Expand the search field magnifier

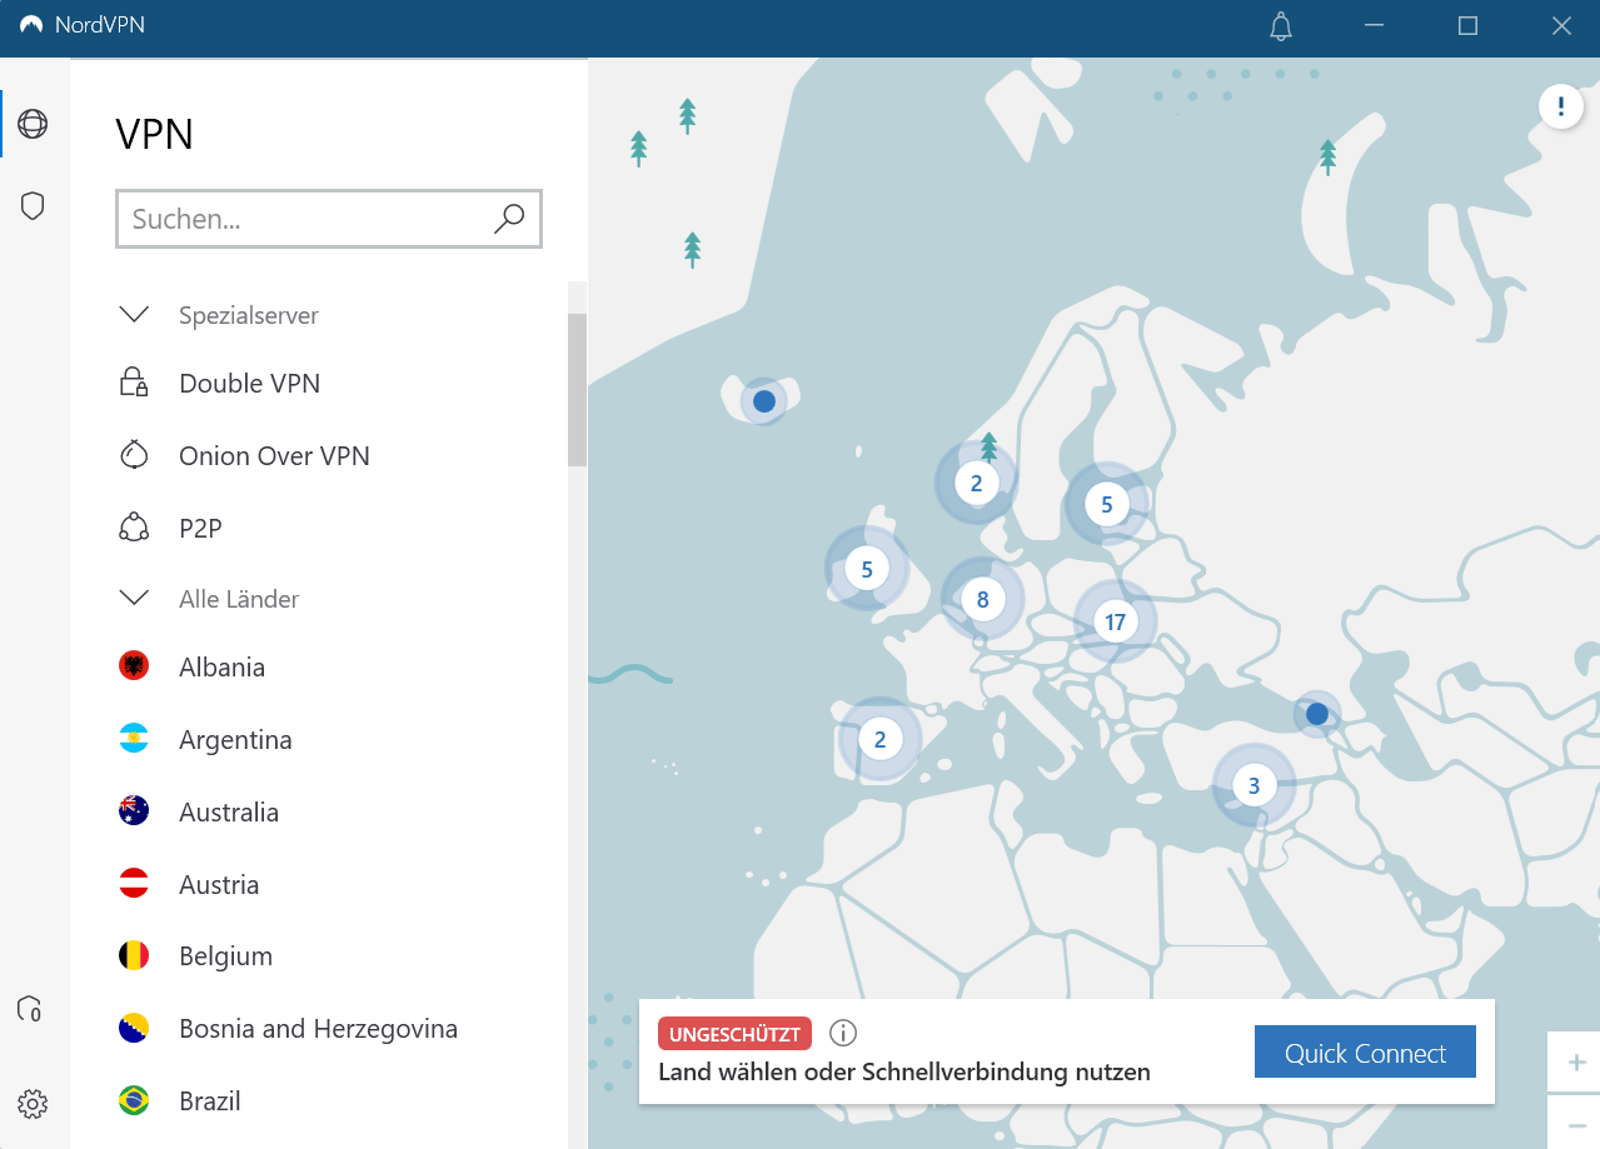point(510,218)
